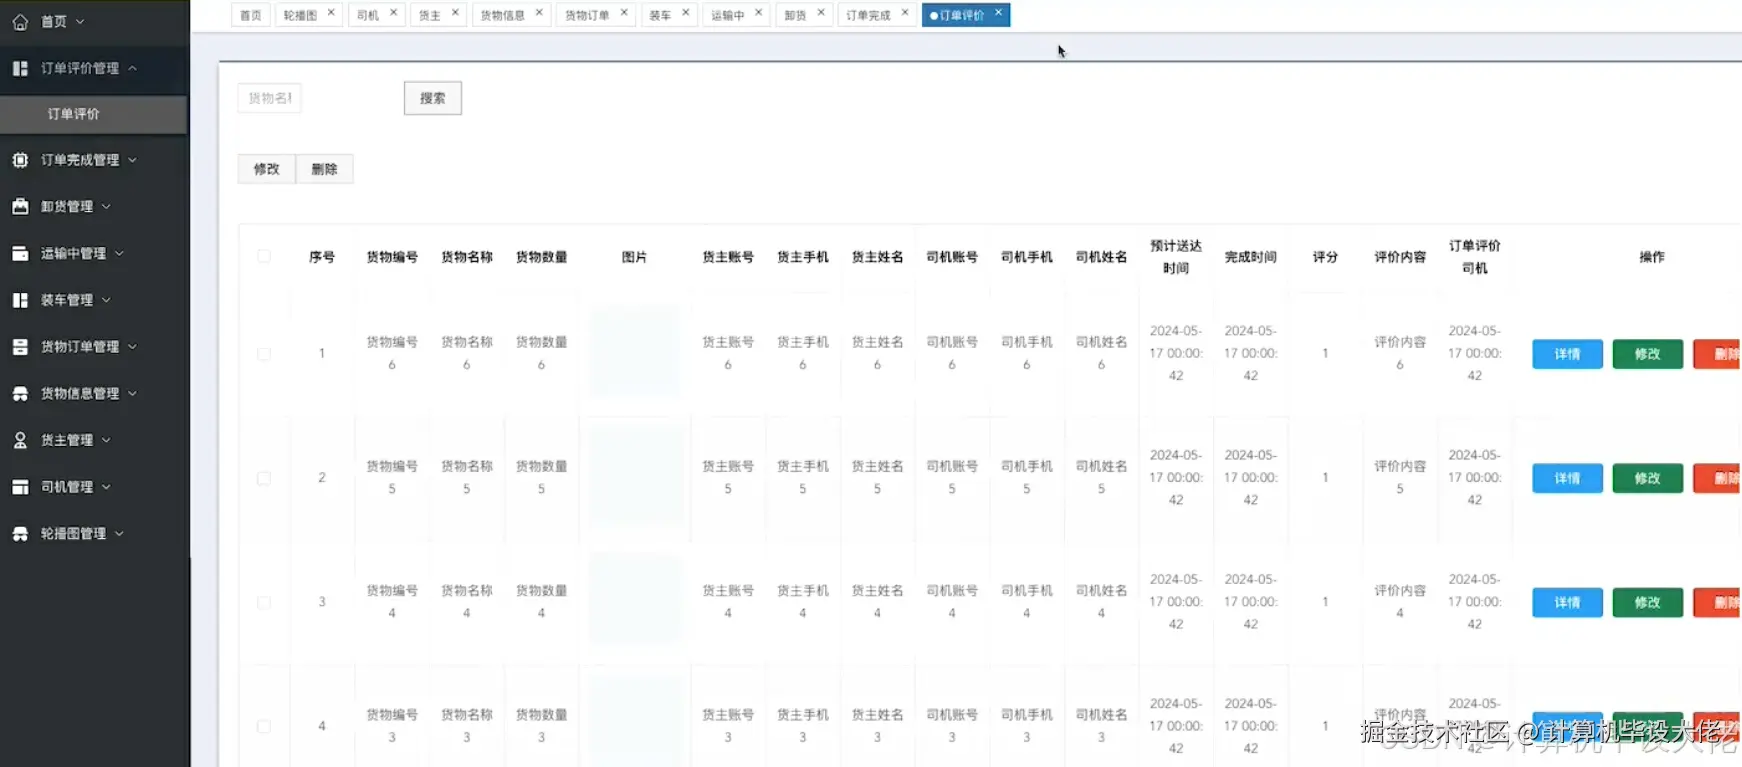
Task: Close the 装车 tab
Action: pyautogui.click(x=685, y=13)
